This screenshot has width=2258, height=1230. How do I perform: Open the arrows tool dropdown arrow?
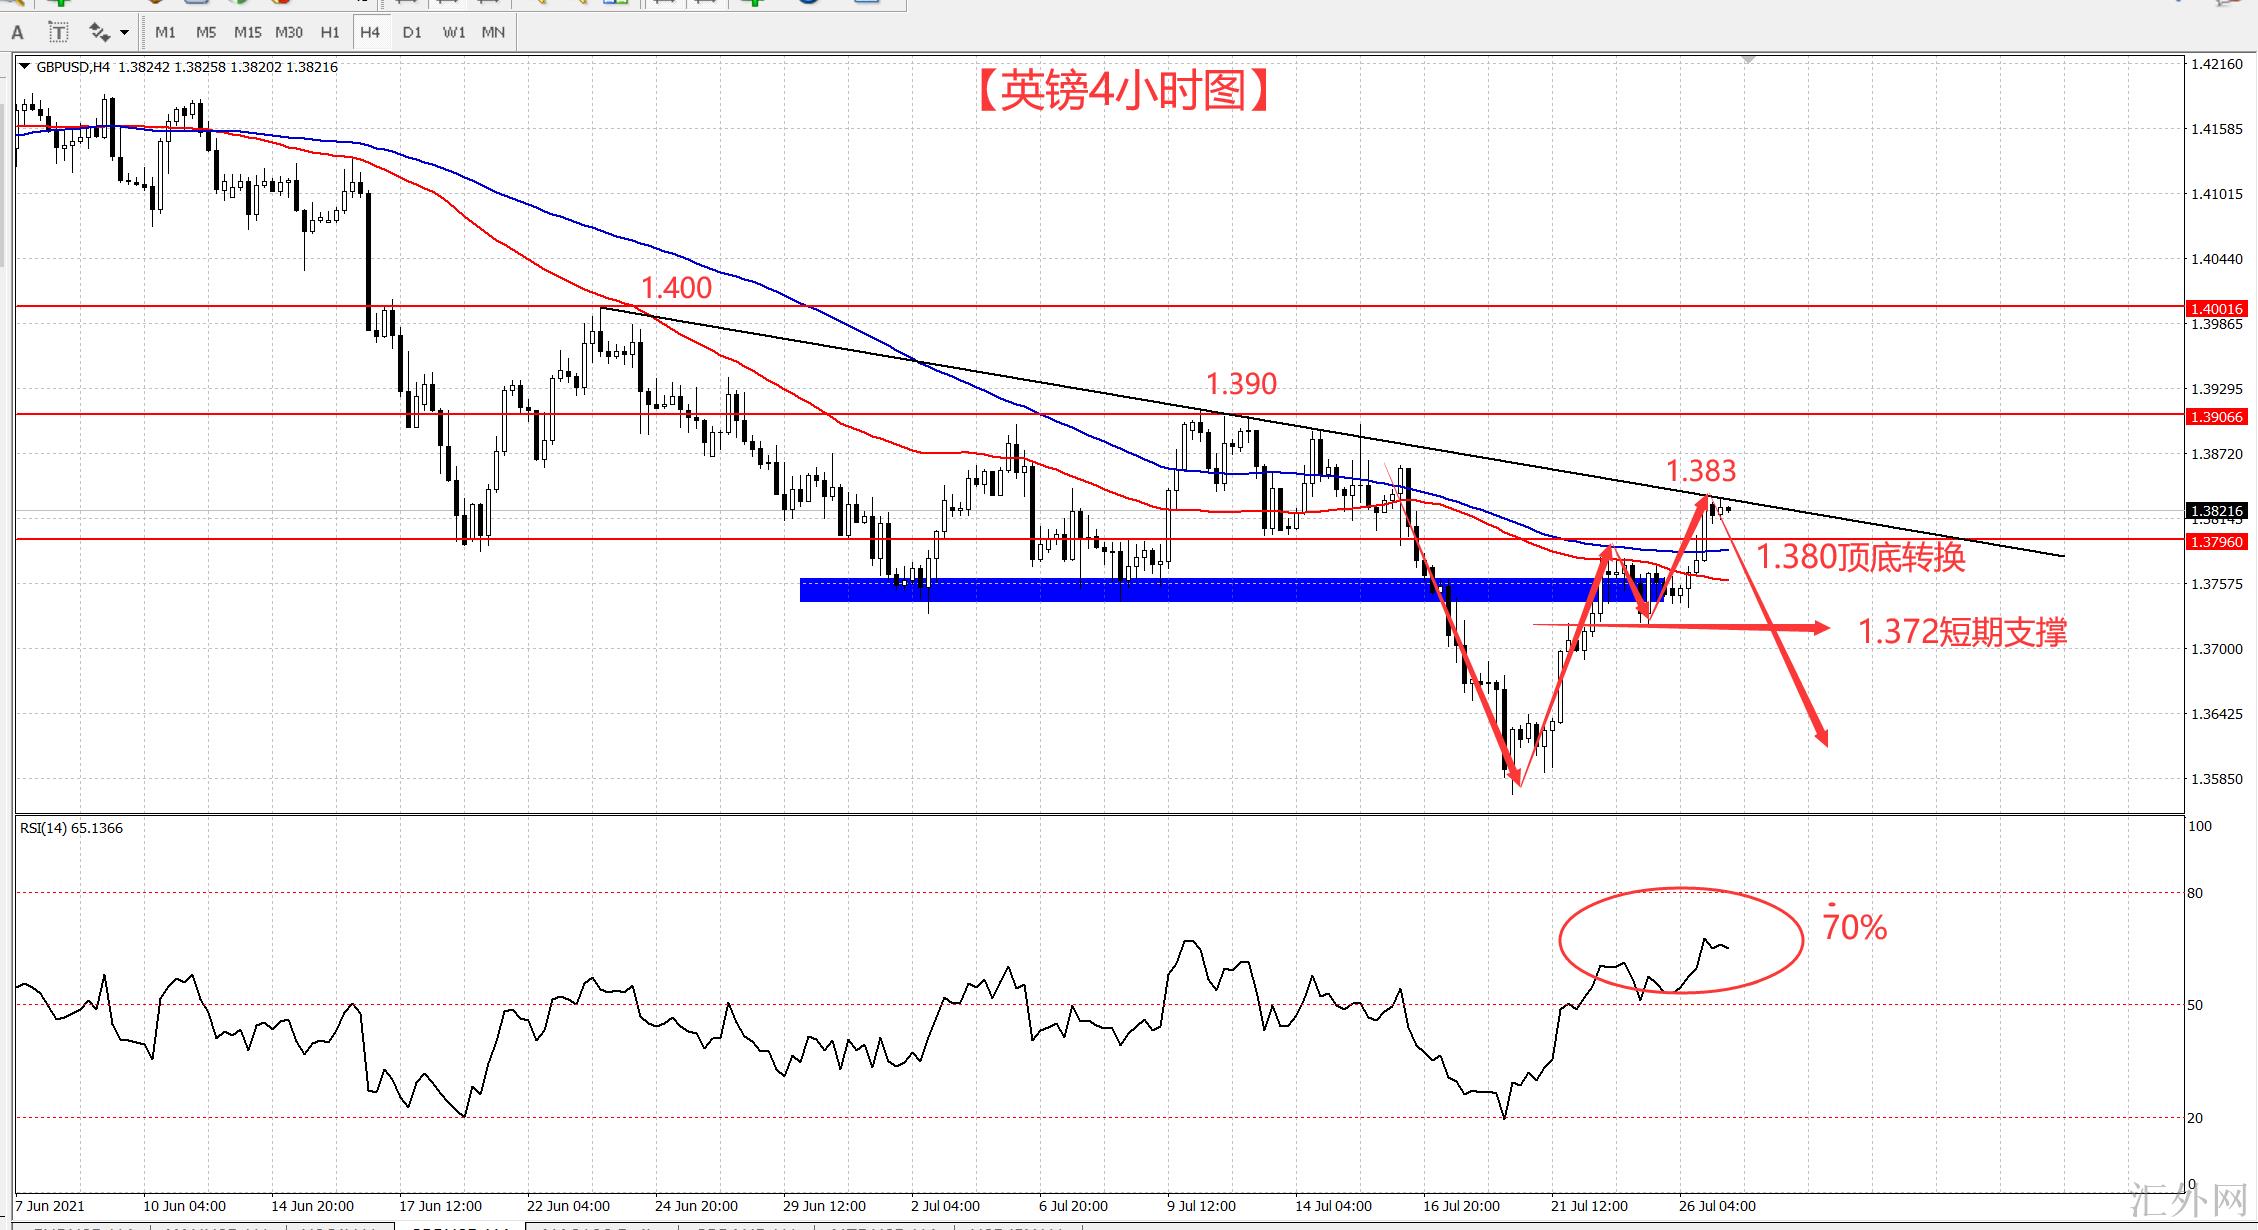point(124,33)
